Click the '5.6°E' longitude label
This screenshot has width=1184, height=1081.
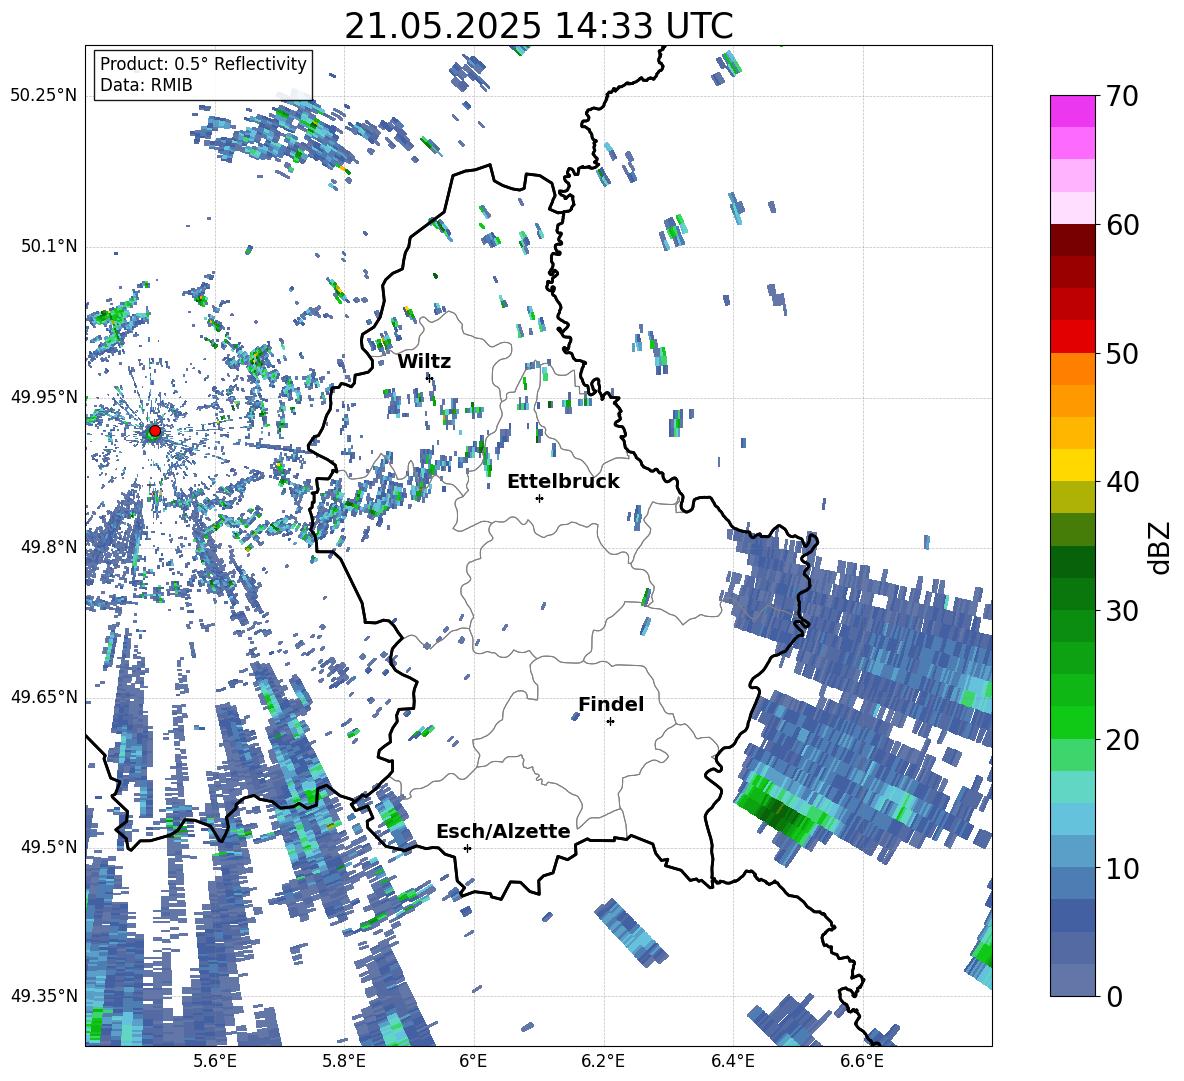click(x=215, y=1062)
